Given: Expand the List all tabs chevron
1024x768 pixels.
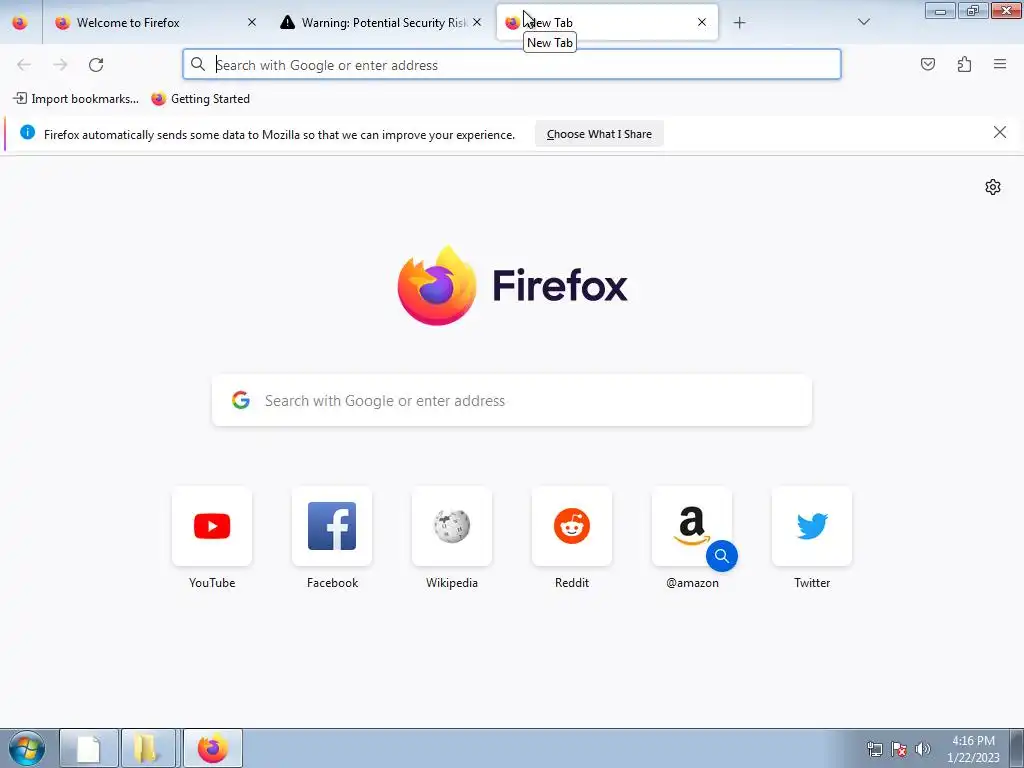Looking at the screenshot, I should [863, 22].
